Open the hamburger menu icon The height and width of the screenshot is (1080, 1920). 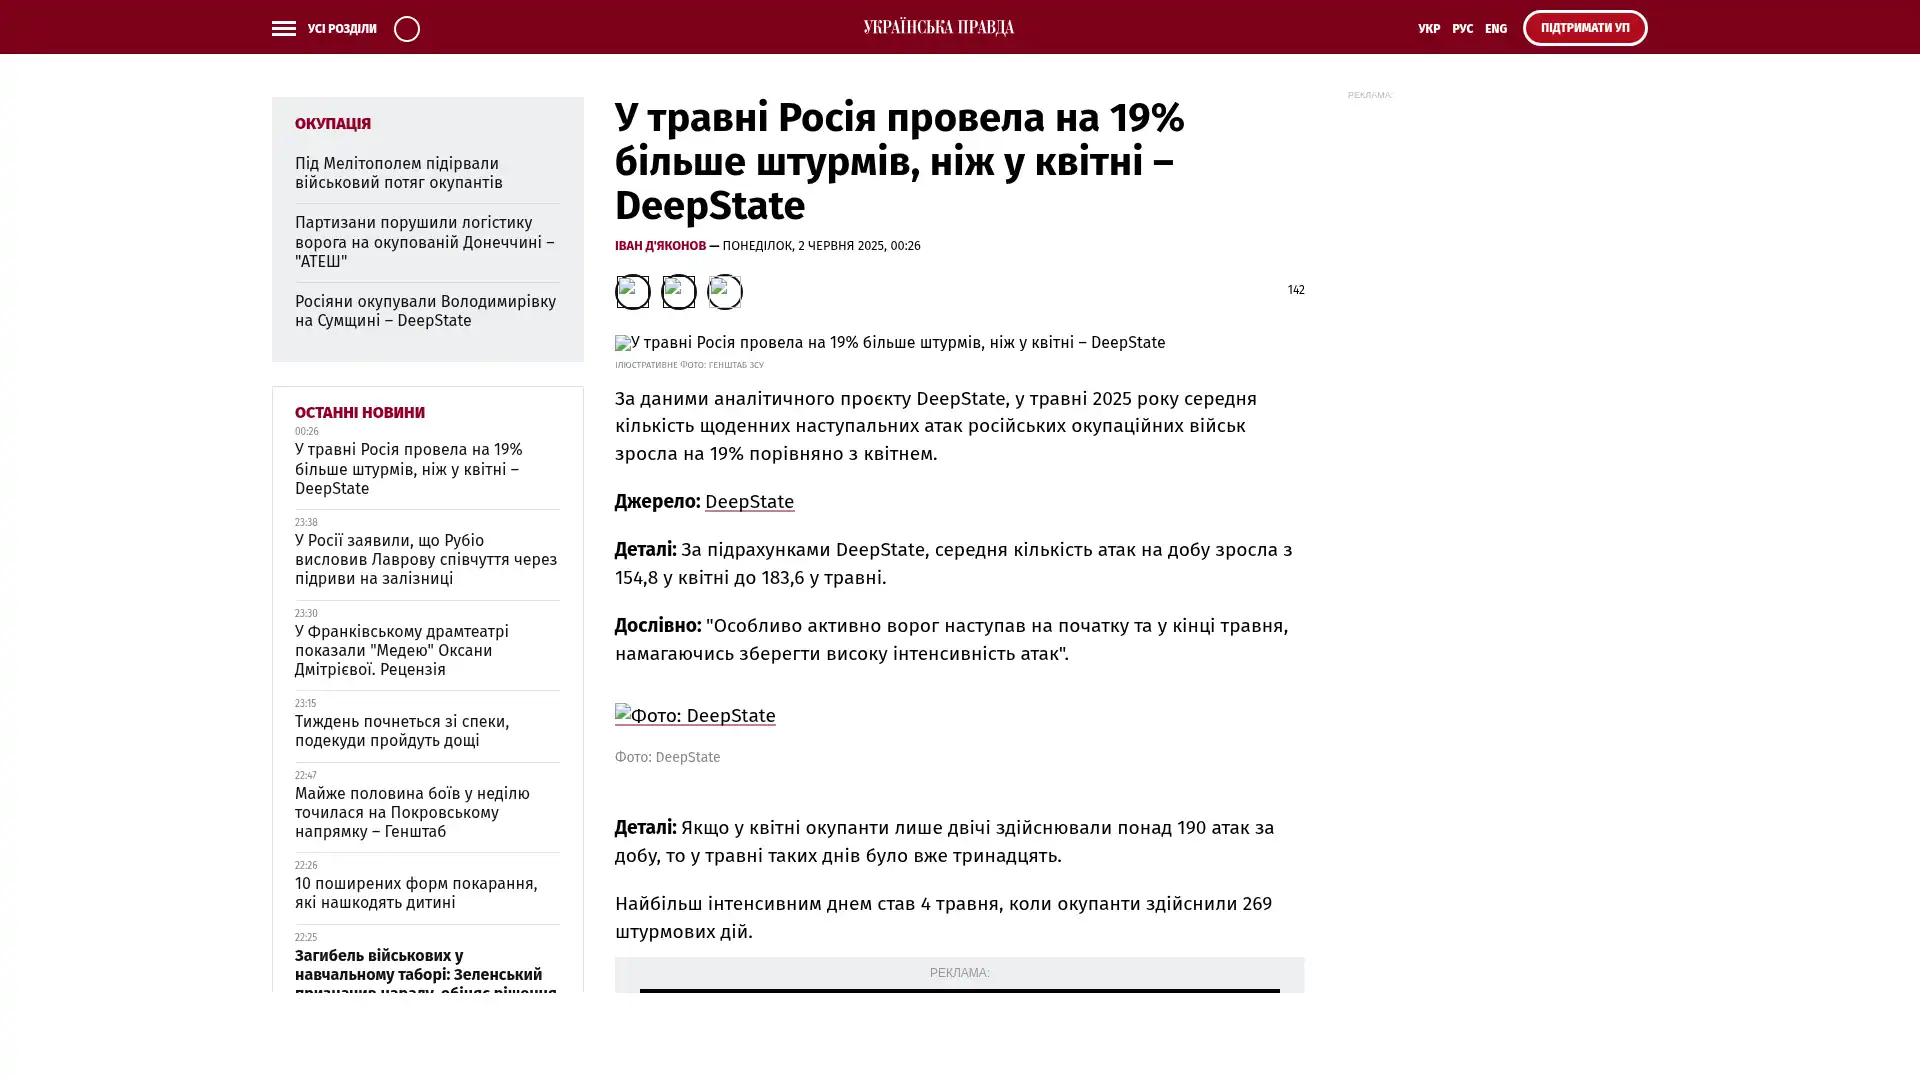[x=283, y=28]
